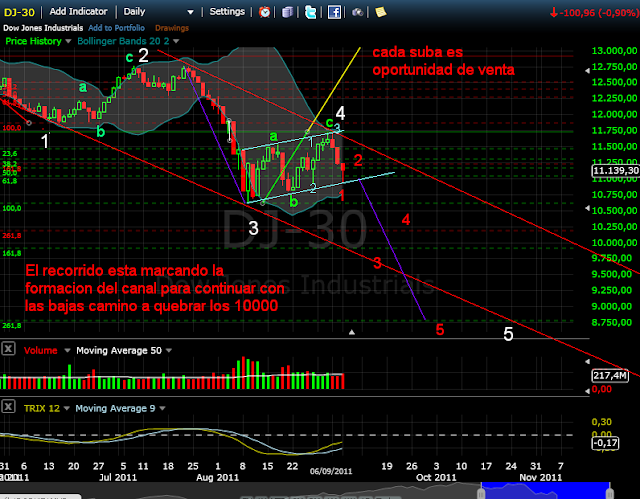Click the small arrow marker beside 12.750,00
Viewport: 640px width, 499px height.
pyautogui.click(x=587, y=71)
